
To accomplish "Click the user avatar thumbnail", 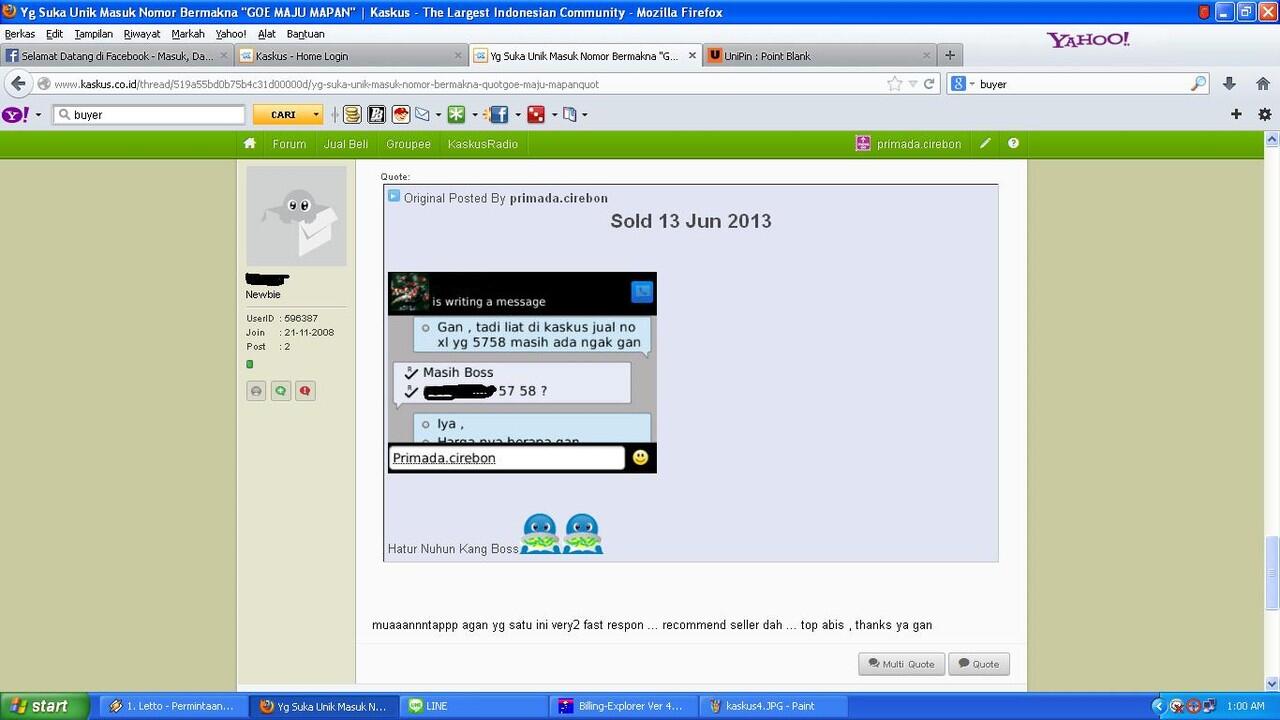I will pyautogui.click(x=296, y=216).
